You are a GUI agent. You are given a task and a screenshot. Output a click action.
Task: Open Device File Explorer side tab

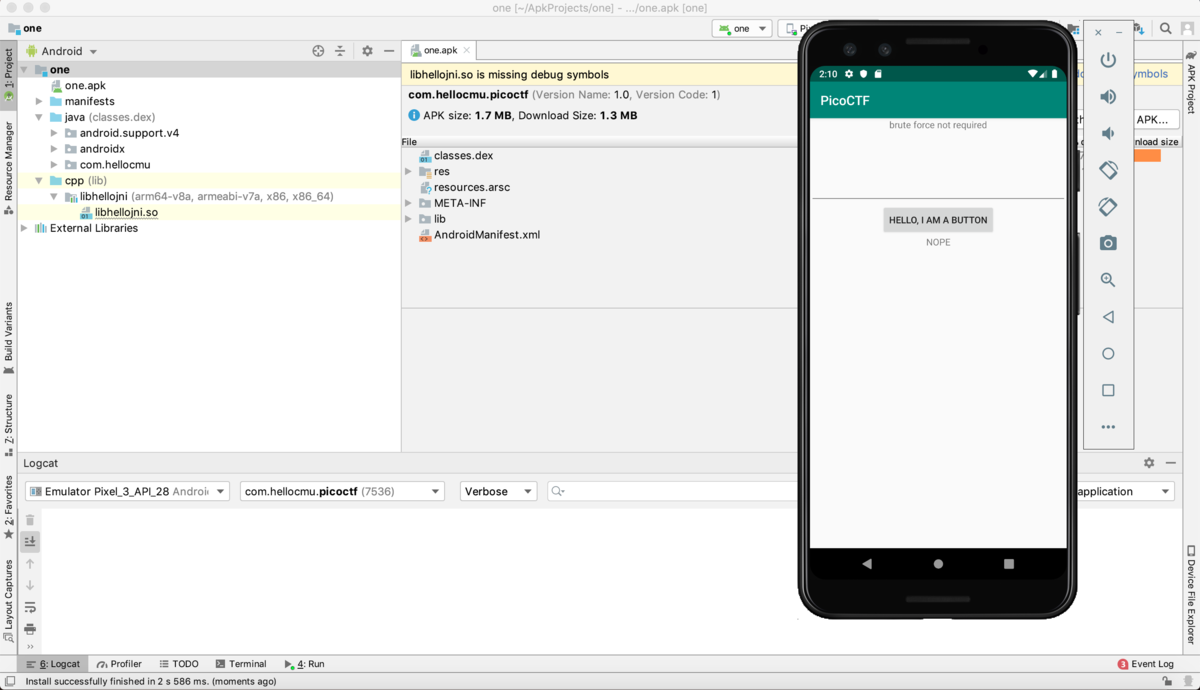pyautogui.click(x=1191, y=594)
